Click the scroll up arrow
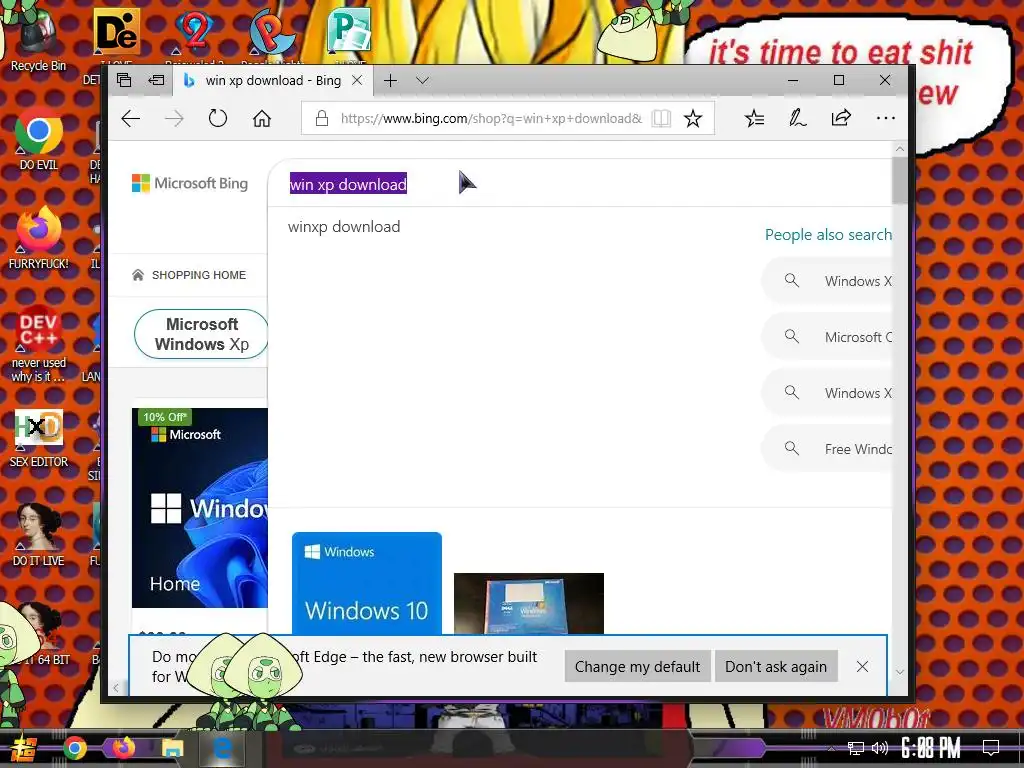The width and height of the screenshot is (1024, 768). pyautogui.click(x=899, y=149)
